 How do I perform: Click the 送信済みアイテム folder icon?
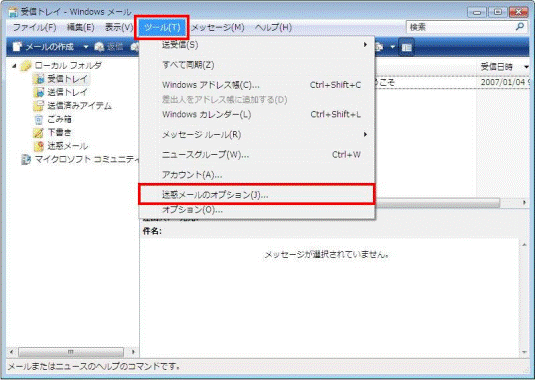point(39,106)
